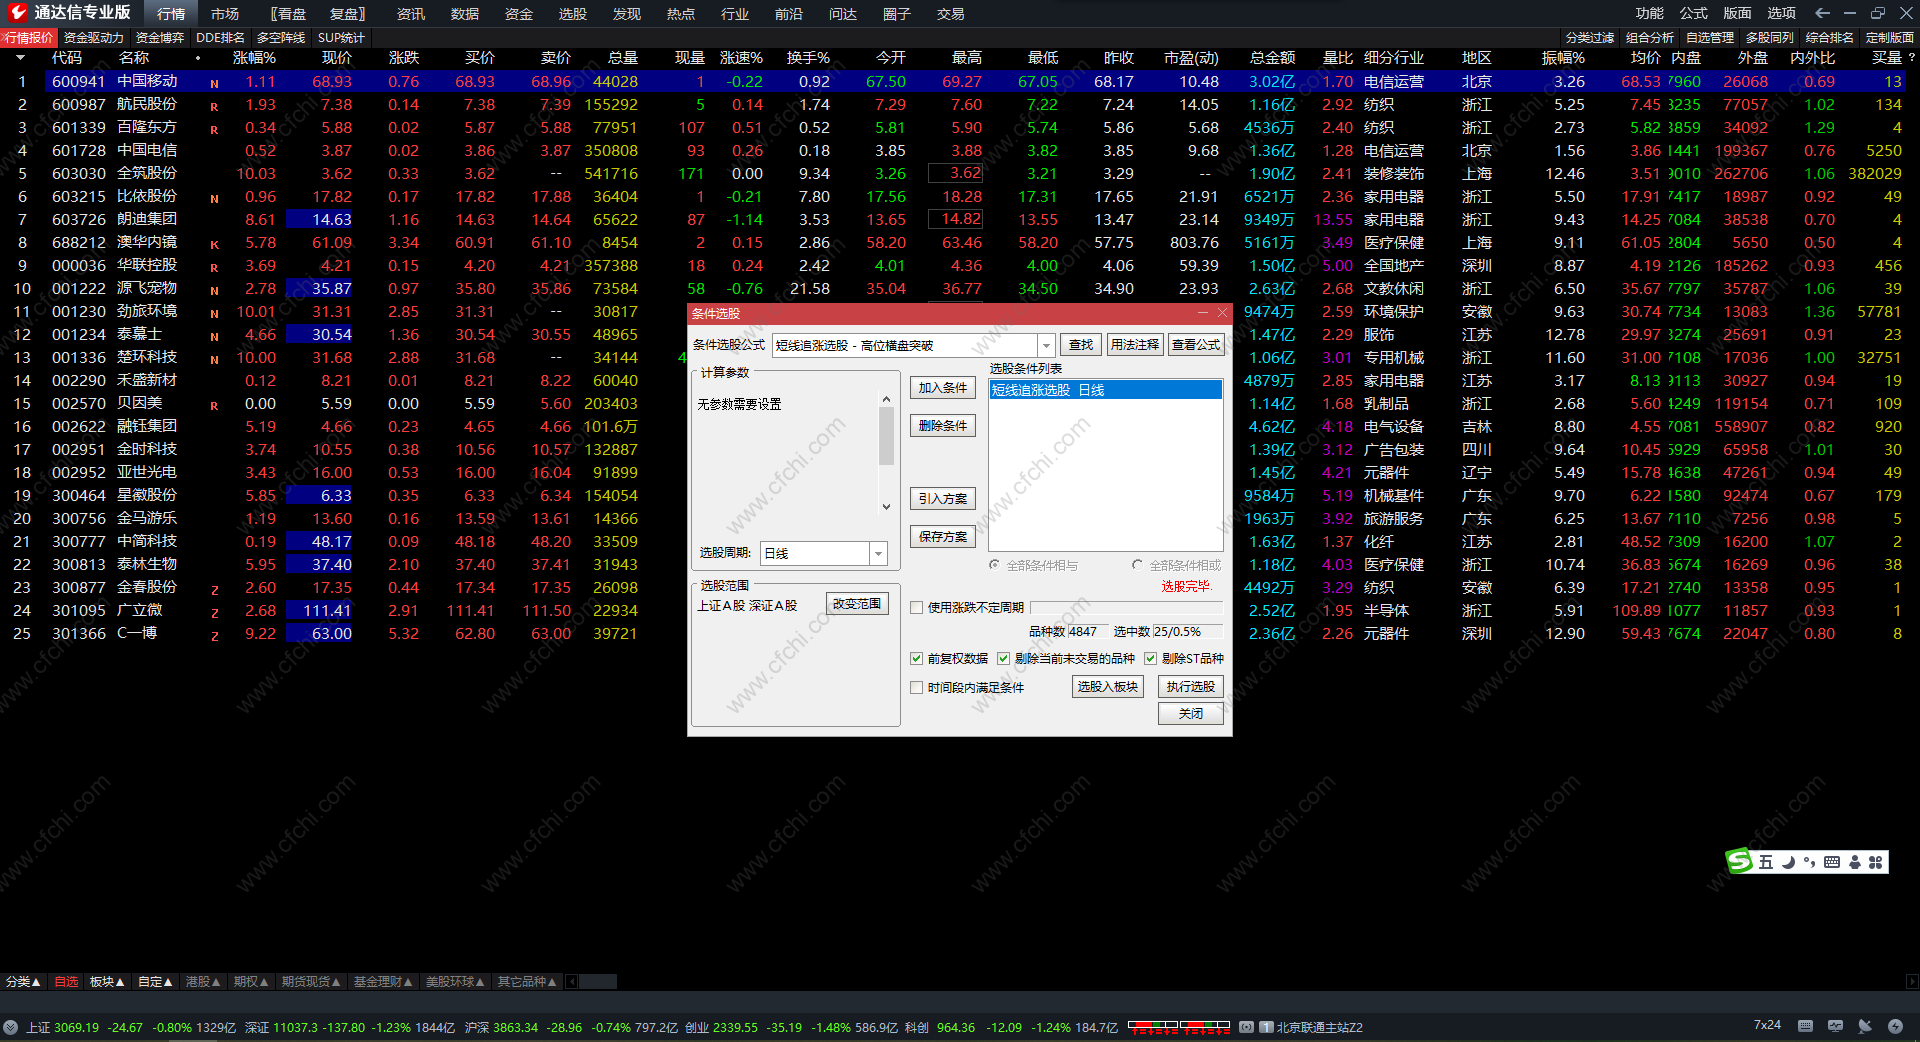The height and width of the screenshot is (1042, 1920).
Task: Open the Sogou soft keyboard icon
Action: (1832, 862)
